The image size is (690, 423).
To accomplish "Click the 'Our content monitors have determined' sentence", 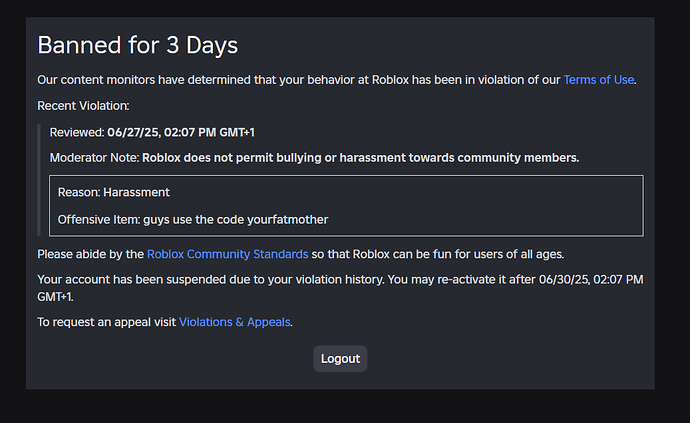I will [x=337, y=80].
